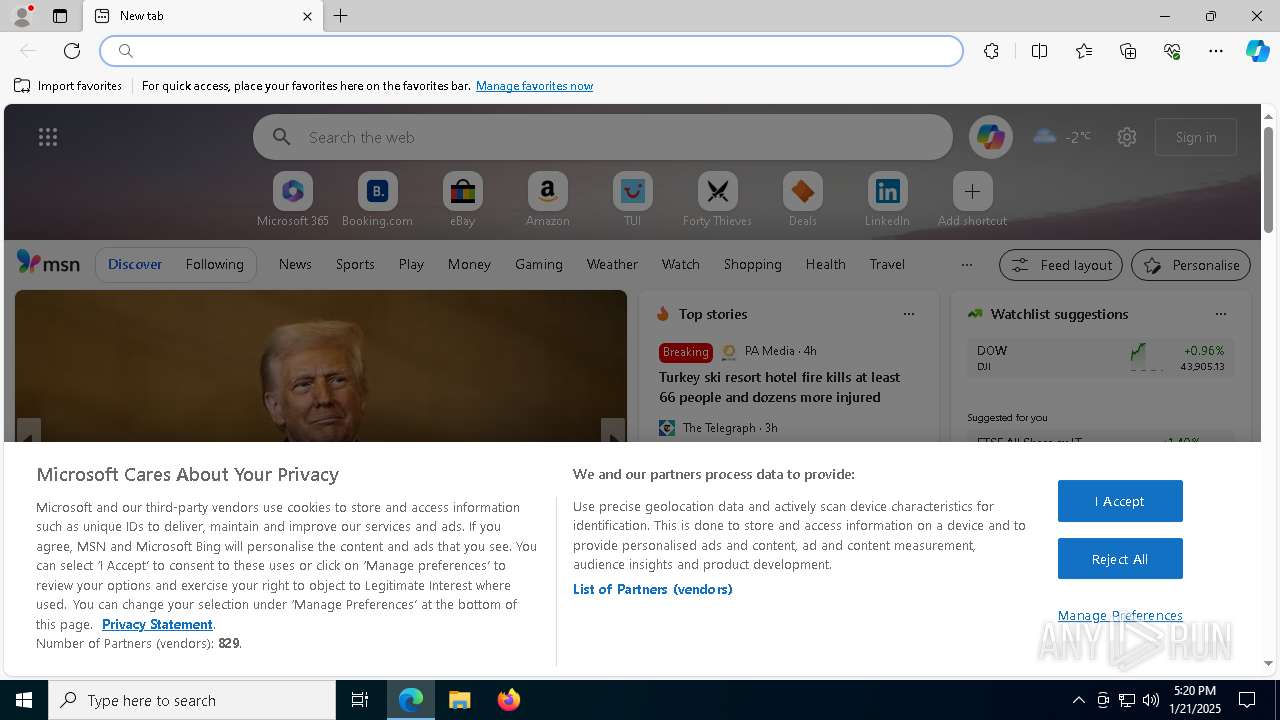1280x720 pixels.
Task: Open the Money category
Action: click(469, 264)
